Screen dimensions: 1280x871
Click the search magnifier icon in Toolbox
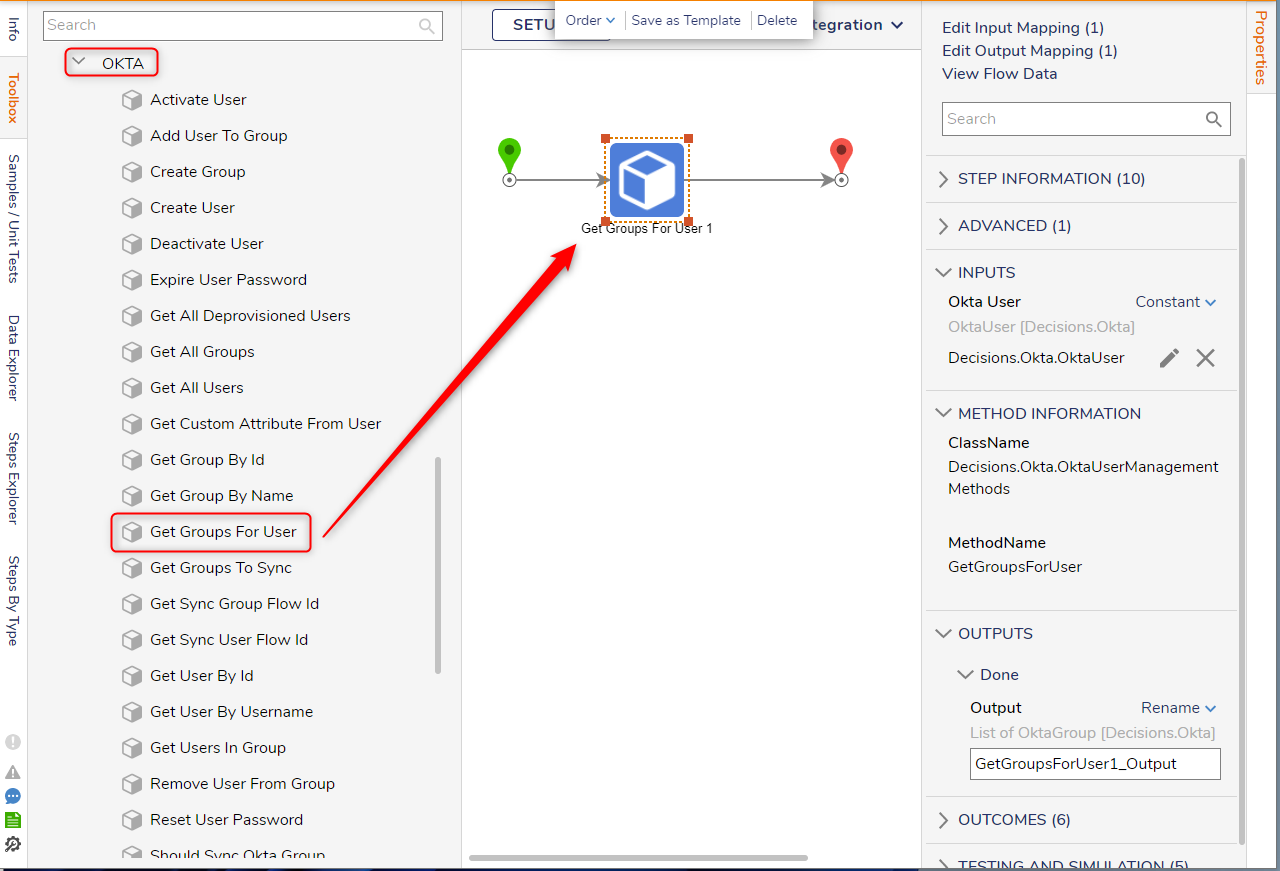coord(427,26)
